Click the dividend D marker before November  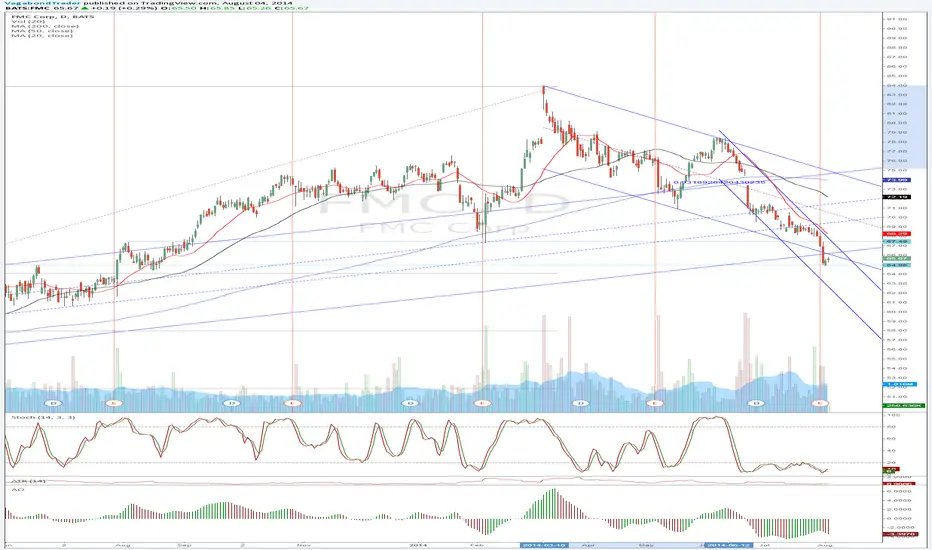(232, 403)
